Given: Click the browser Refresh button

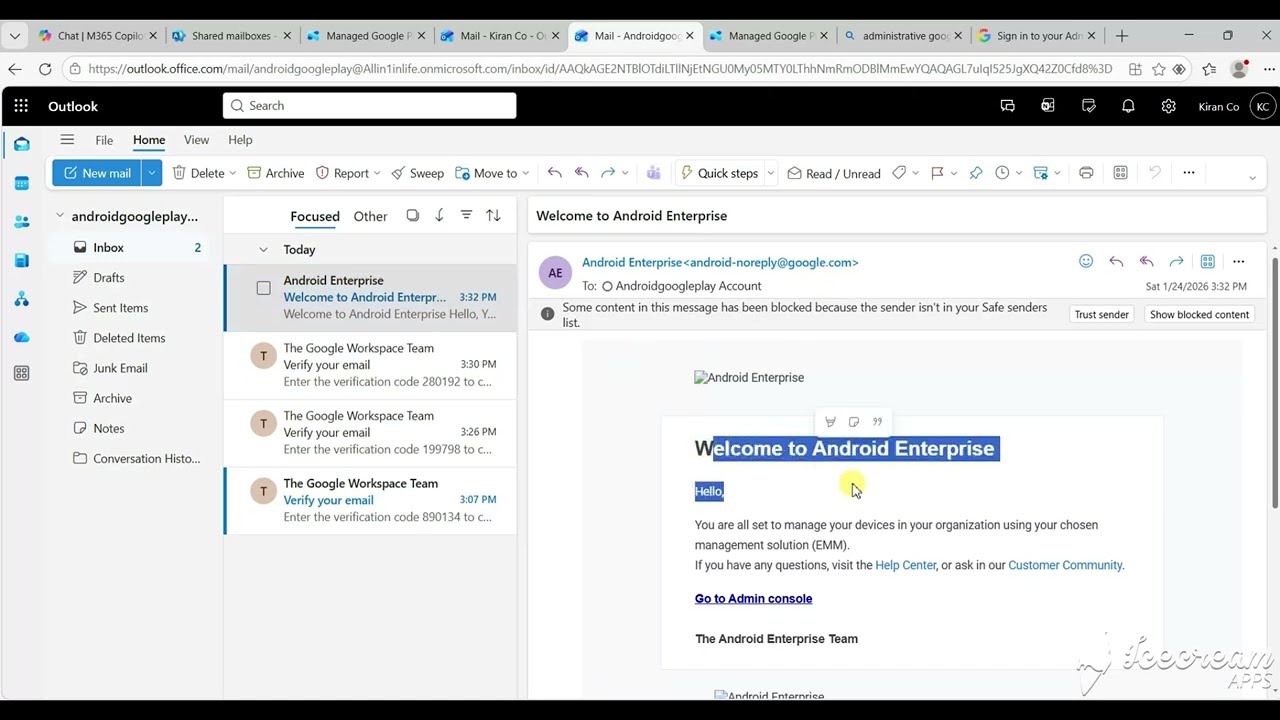Looking at the screenshot, I should pos(45,69).
